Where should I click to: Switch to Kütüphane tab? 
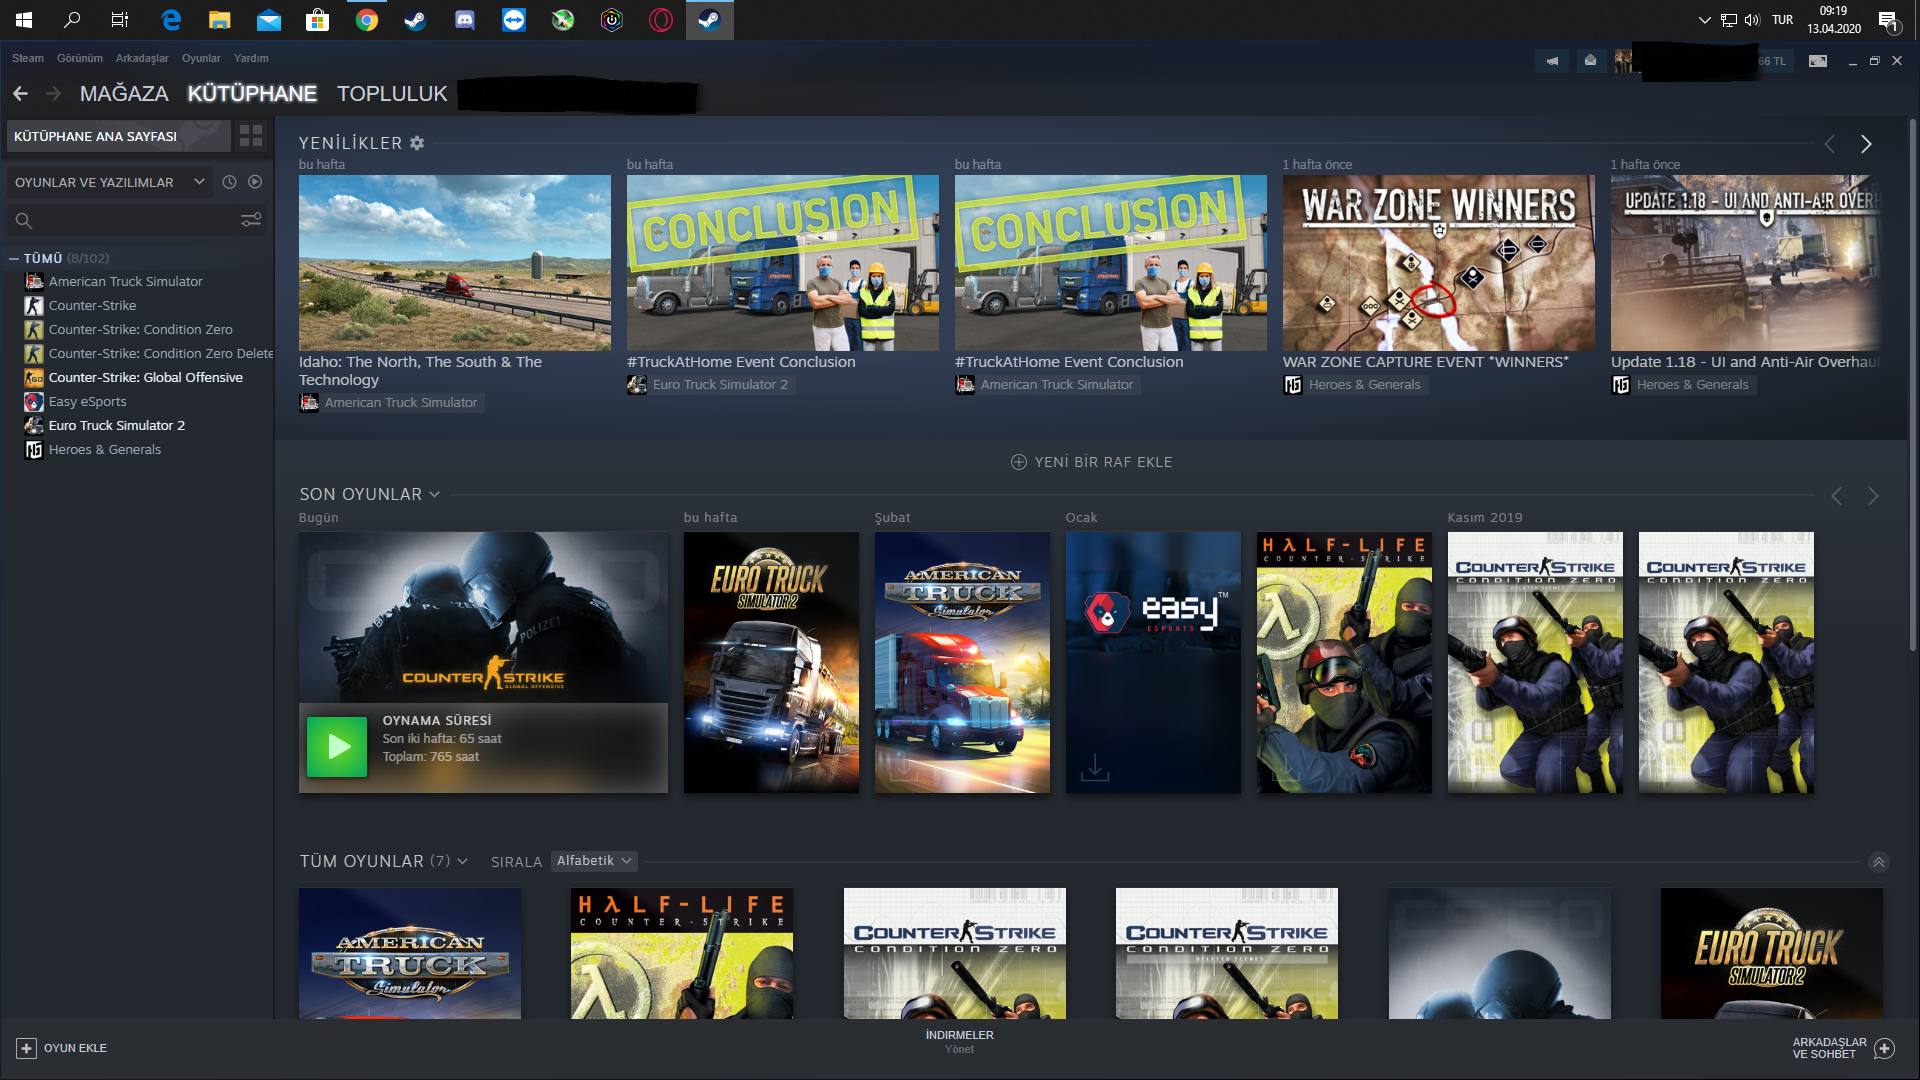coord(252,93)
